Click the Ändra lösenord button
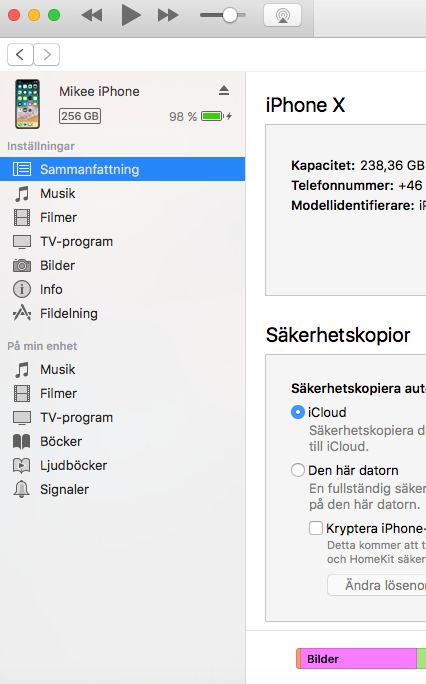426x684 pixels. click(x=377, y=585)
